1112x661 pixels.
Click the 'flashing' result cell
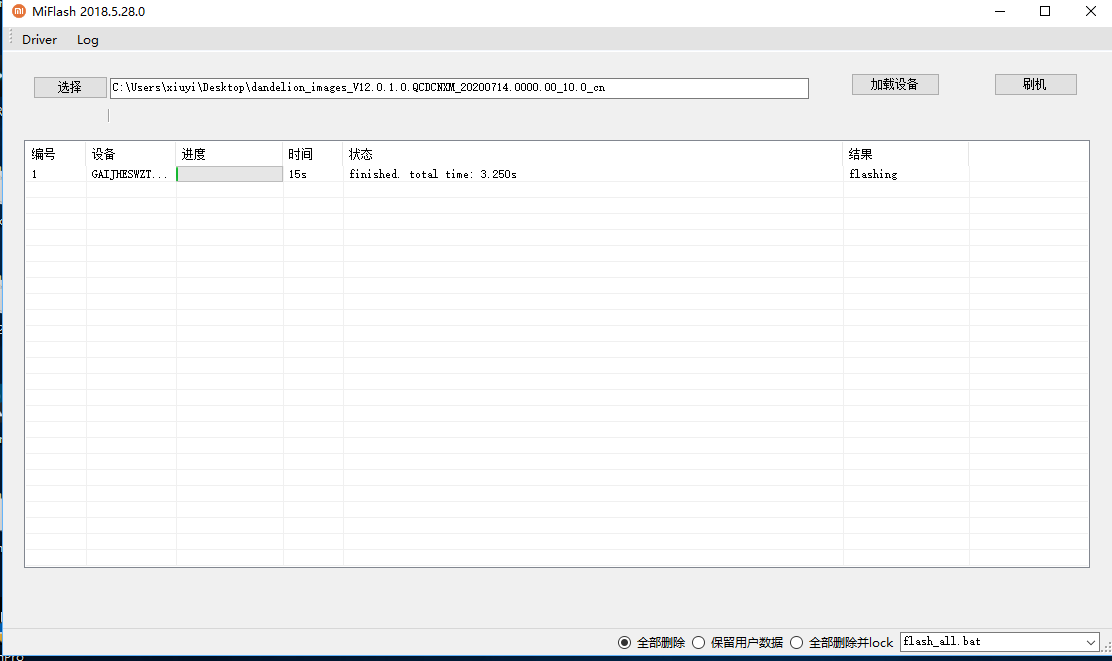coord(873,174)
